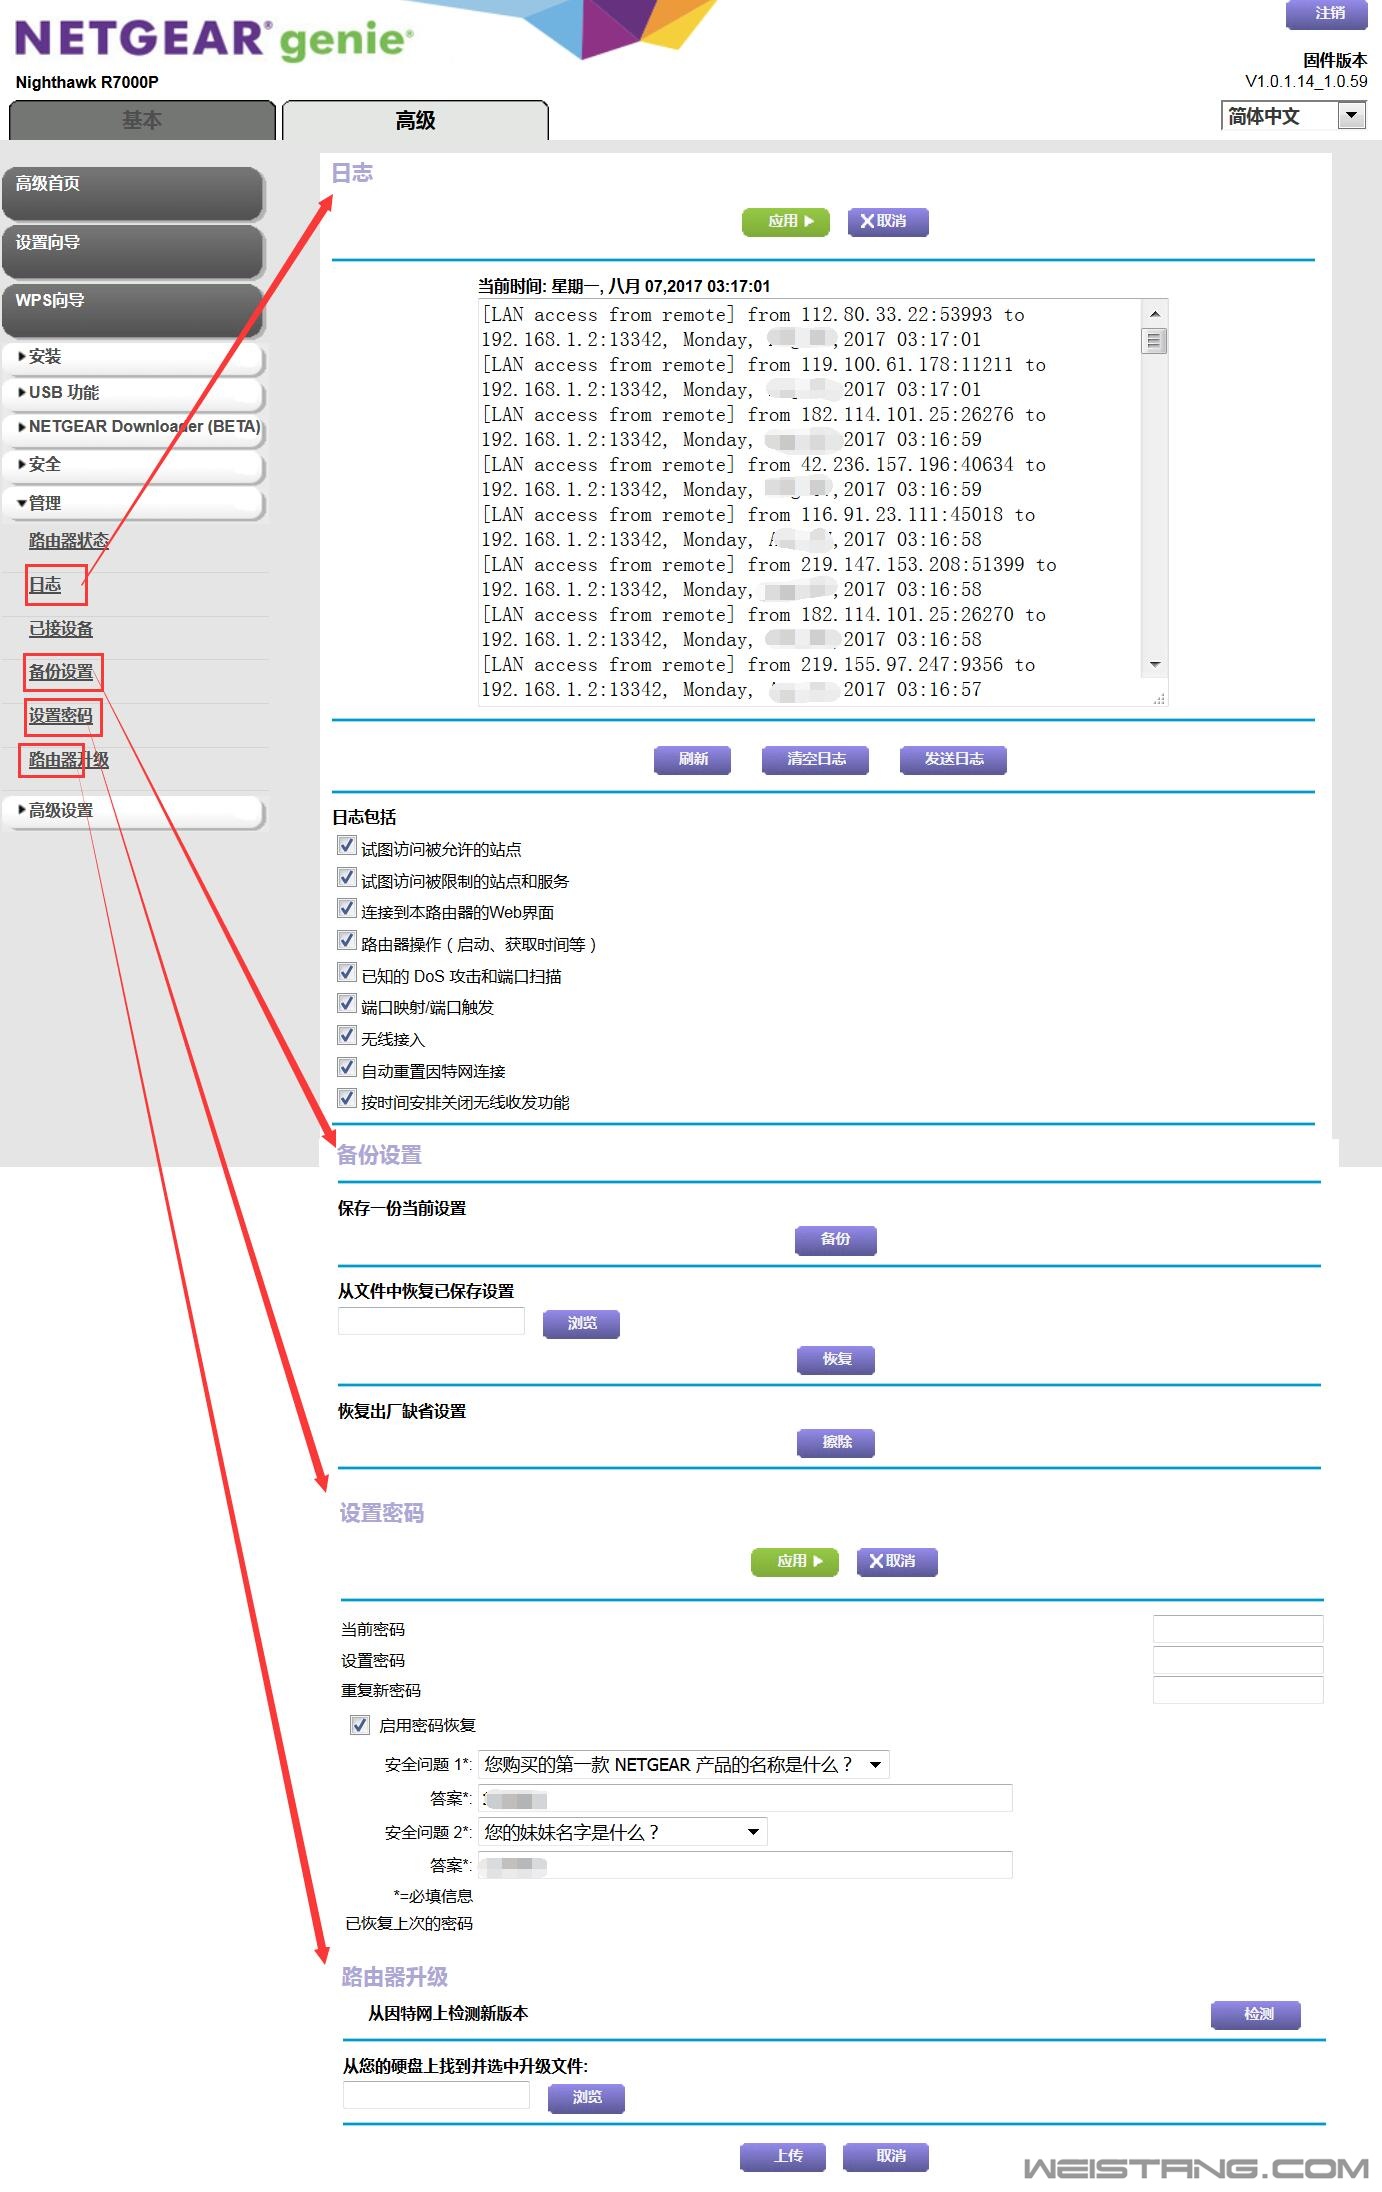Open the 日志 link in sidebar
Image resolution: width=1382 pixels, height=2192 pixels.
pyautogui.click(x=45, y=585)
